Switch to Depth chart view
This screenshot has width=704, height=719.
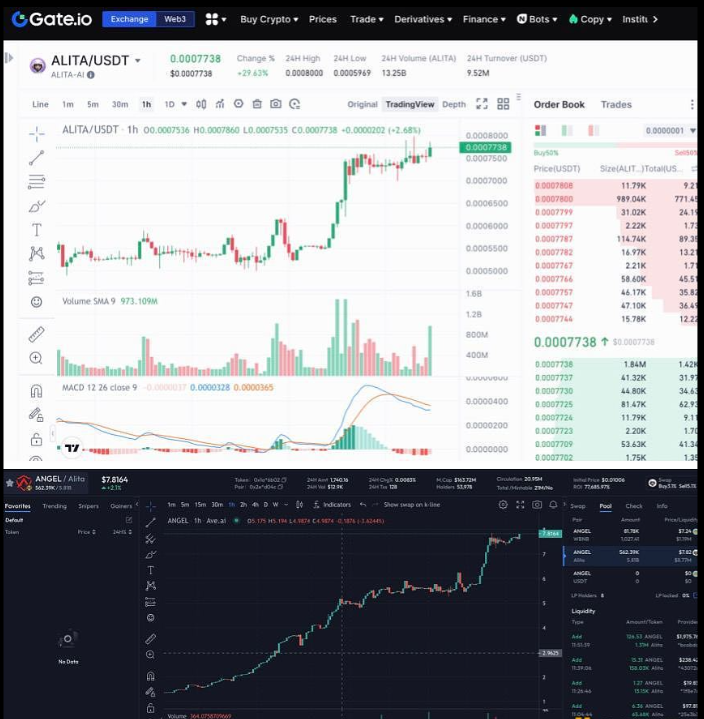tap(454, 105)
